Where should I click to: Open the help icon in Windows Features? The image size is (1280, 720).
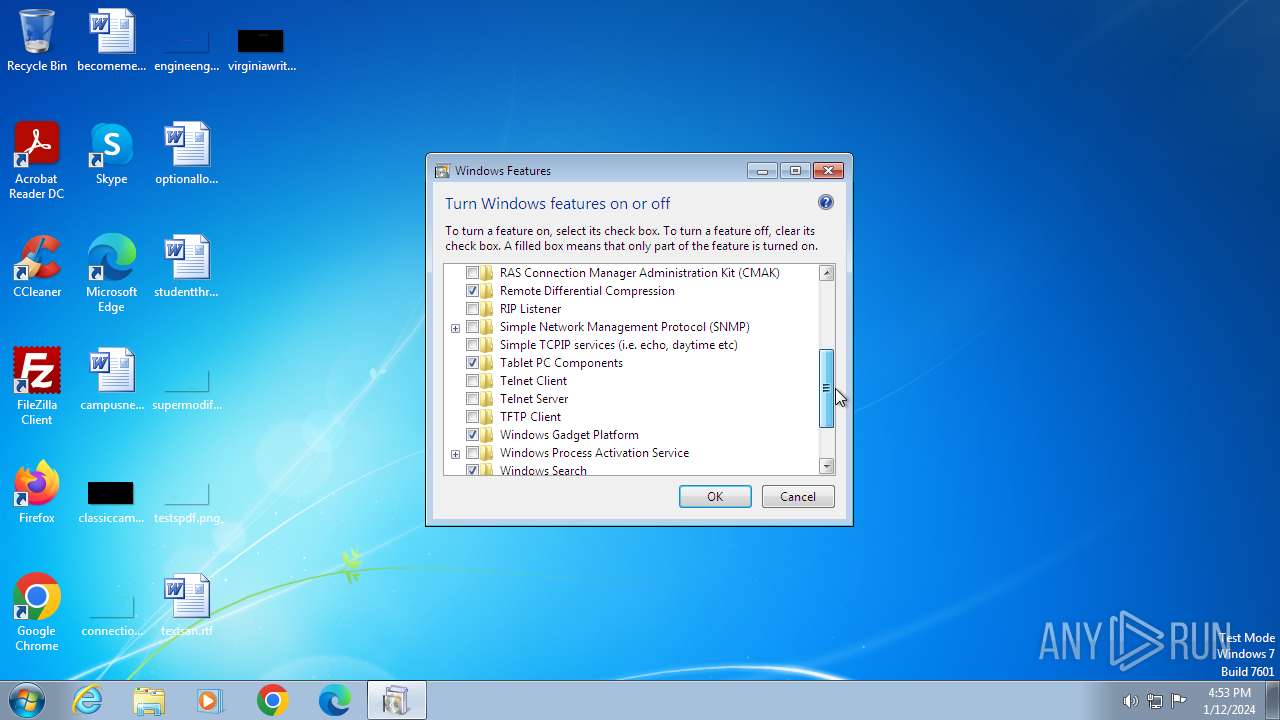coord(826,202)
